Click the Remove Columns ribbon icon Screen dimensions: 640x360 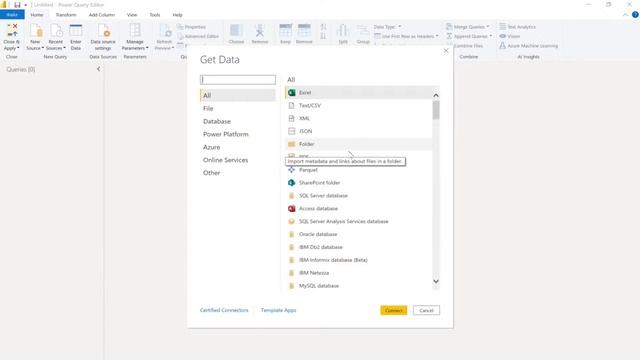point(260,31)
